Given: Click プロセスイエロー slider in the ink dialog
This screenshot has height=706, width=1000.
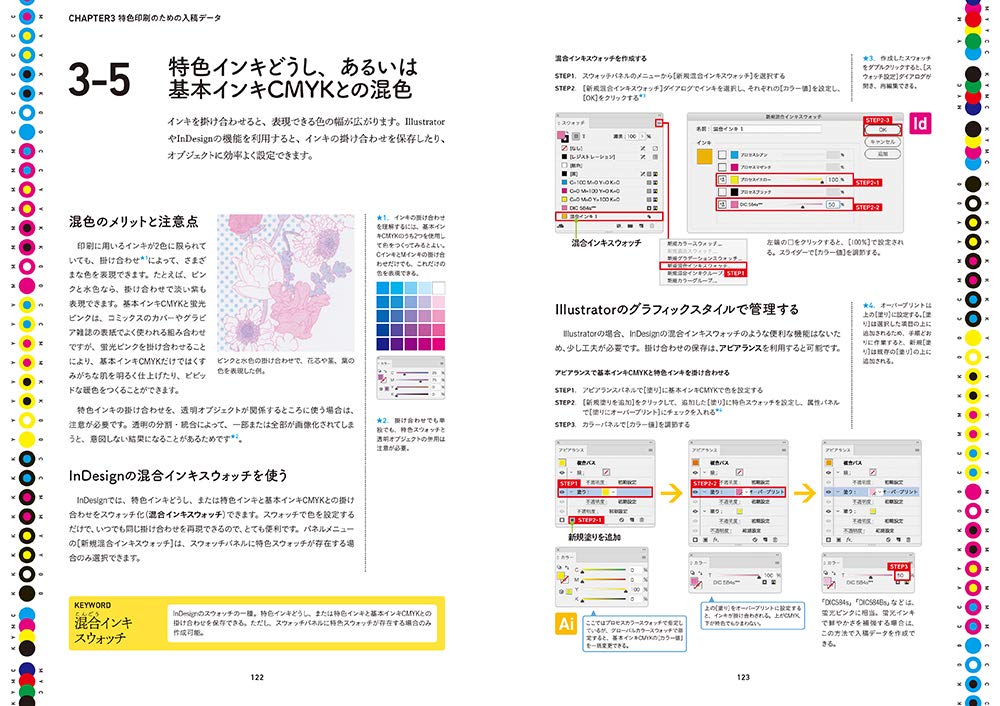Looking at the screenshot, I should (x=804, y=179).
